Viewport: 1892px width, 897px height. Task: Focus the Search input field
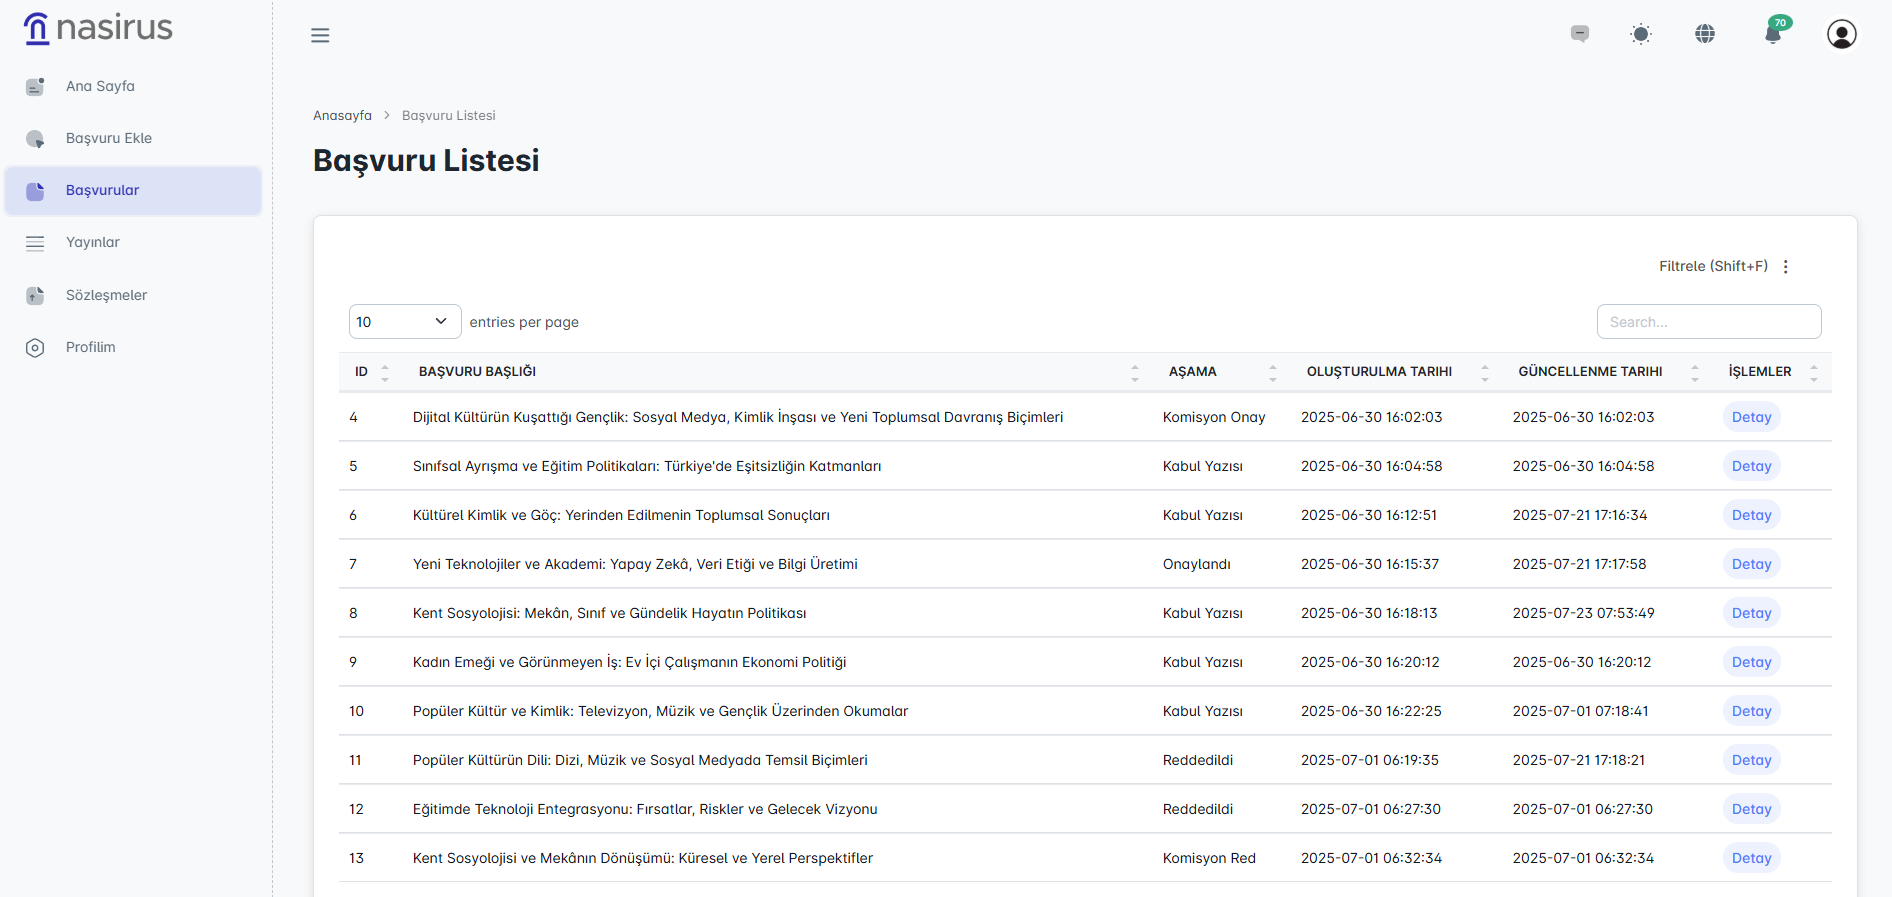pos(1708,322)
